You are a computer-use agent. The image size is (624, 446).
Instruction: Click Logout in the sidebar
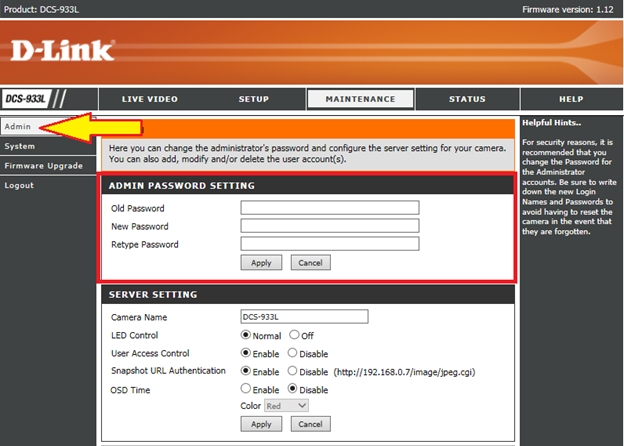click(18, 185)
